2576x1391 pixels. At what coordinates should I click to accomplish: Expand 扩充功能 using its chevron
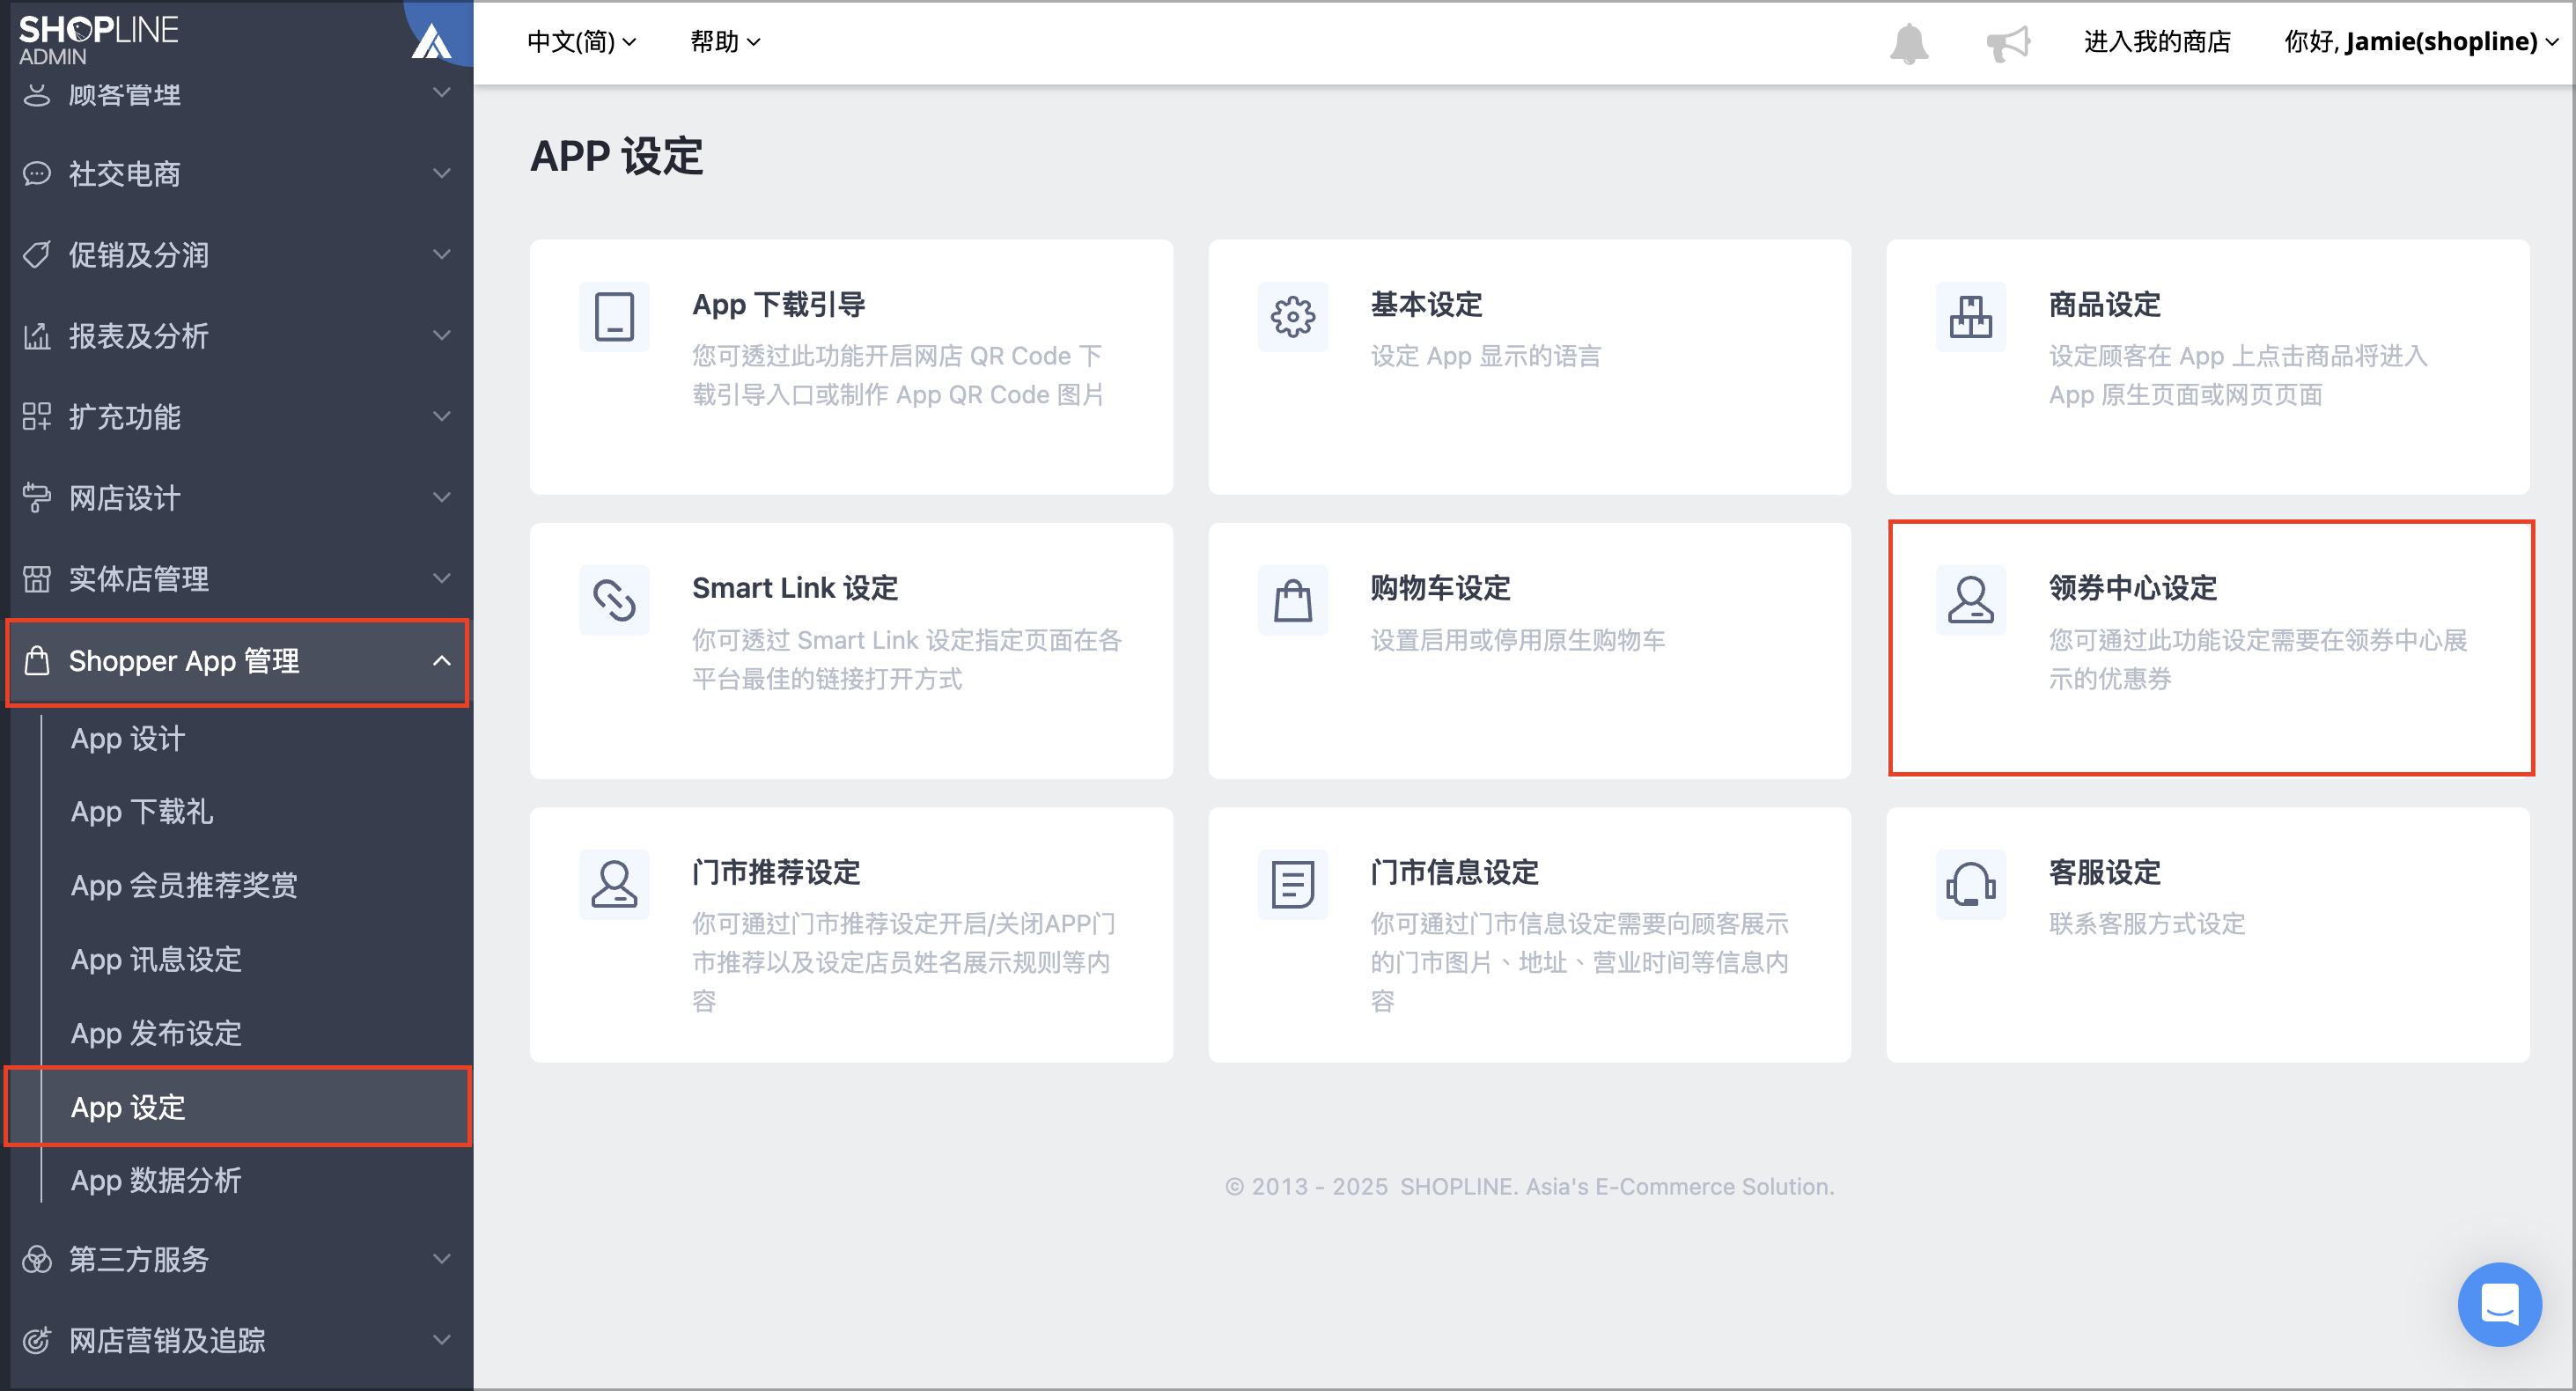click(441, 417)
